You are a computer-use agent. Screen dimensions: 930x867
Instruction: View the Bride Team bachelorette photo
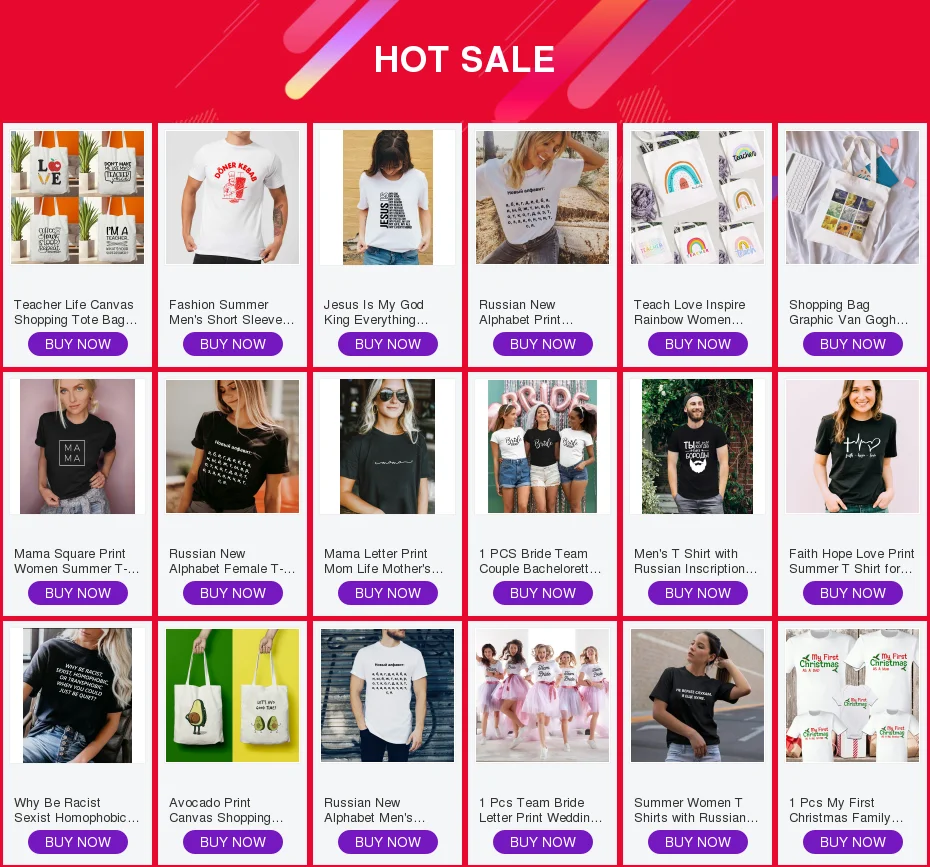(543, 446)
